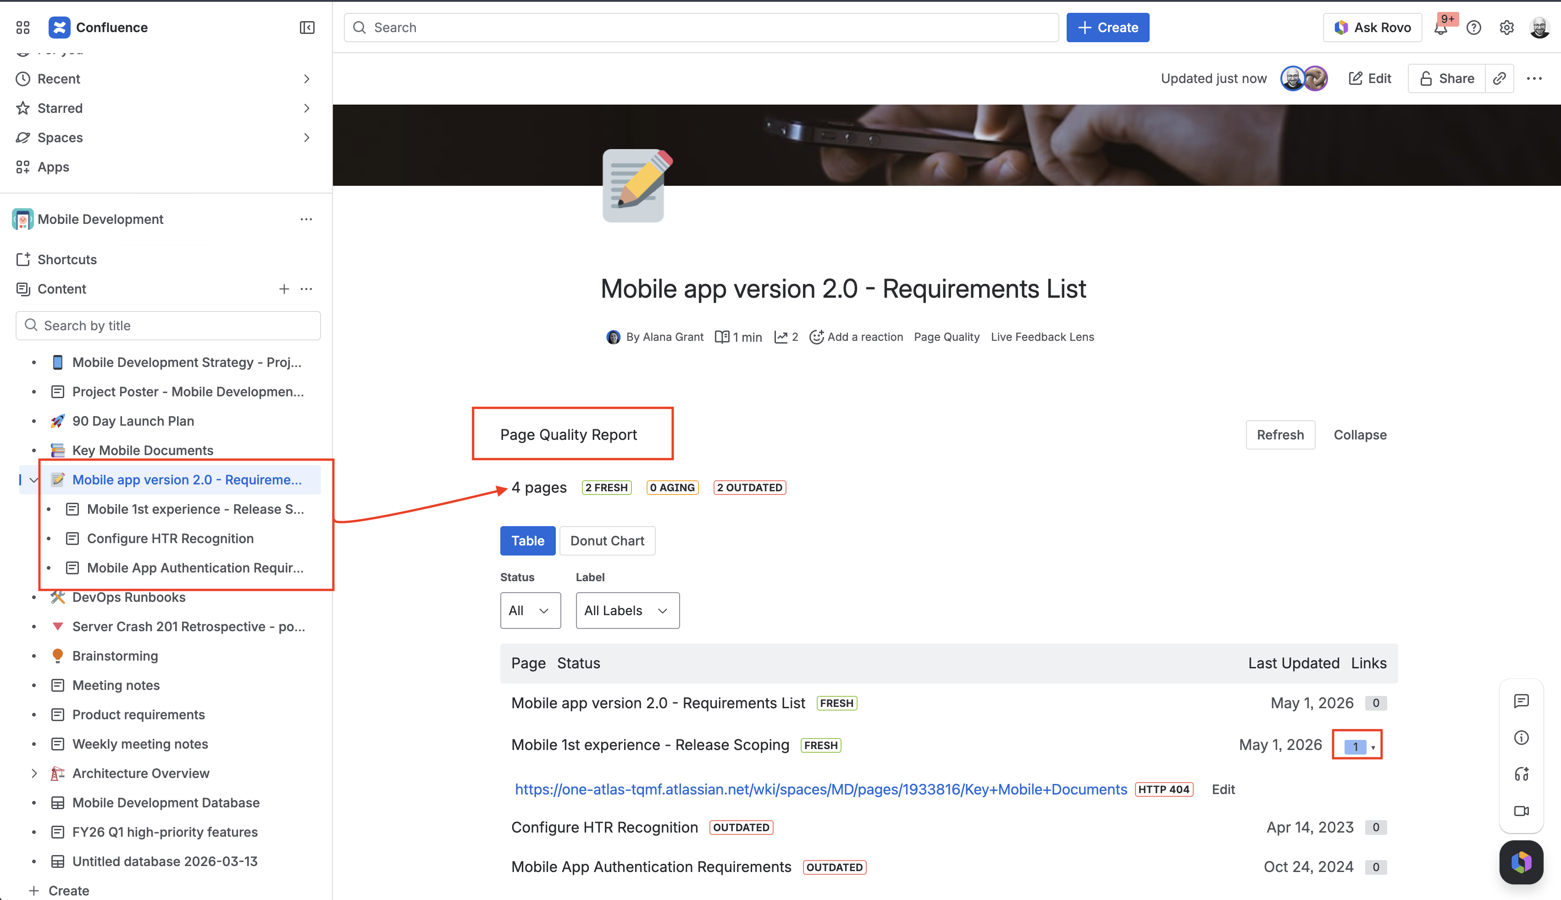The height and width of the screenshot is (900, 1561).
Task: Expand the Architecture Overview tree item
Action: [x=34, y=773]
